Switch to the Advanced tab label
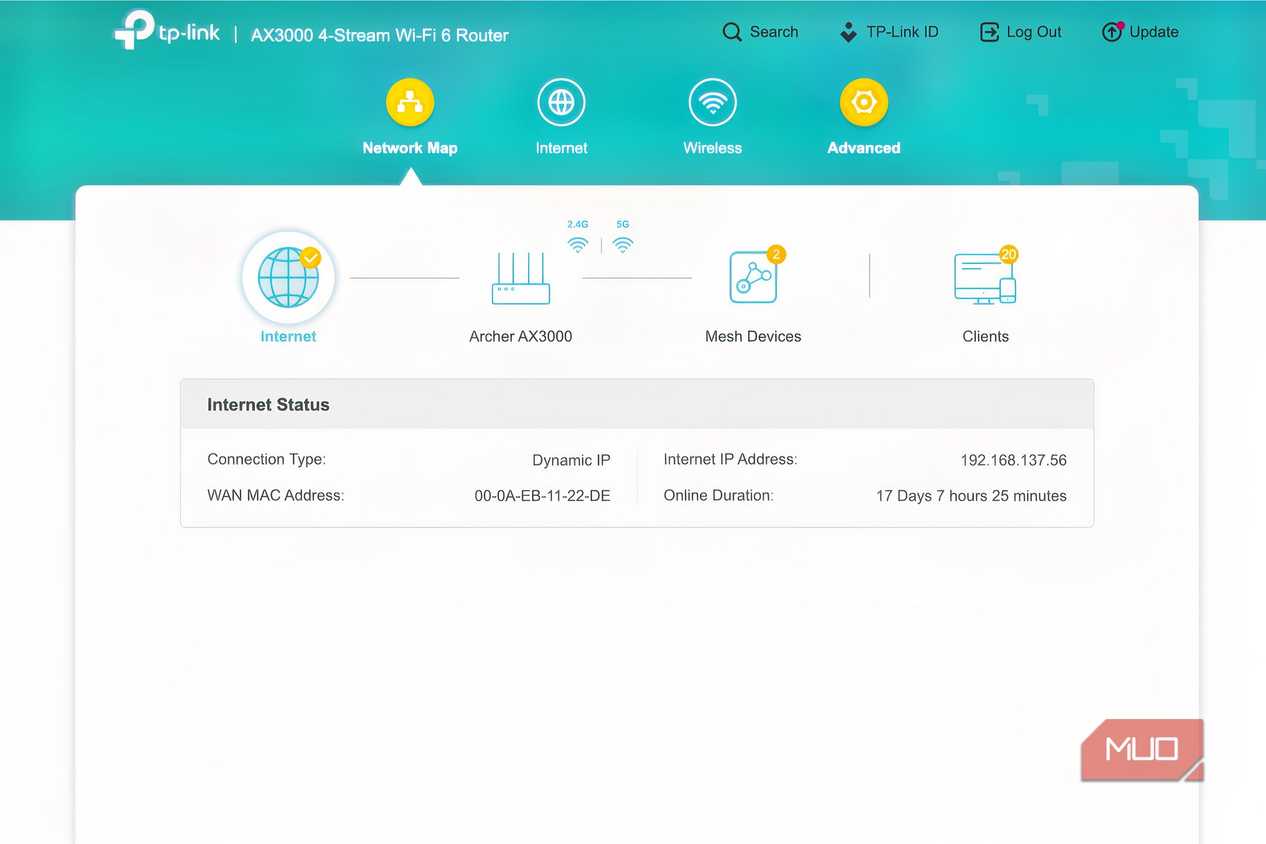This screenshot has width=1266, height=844. 864,148
